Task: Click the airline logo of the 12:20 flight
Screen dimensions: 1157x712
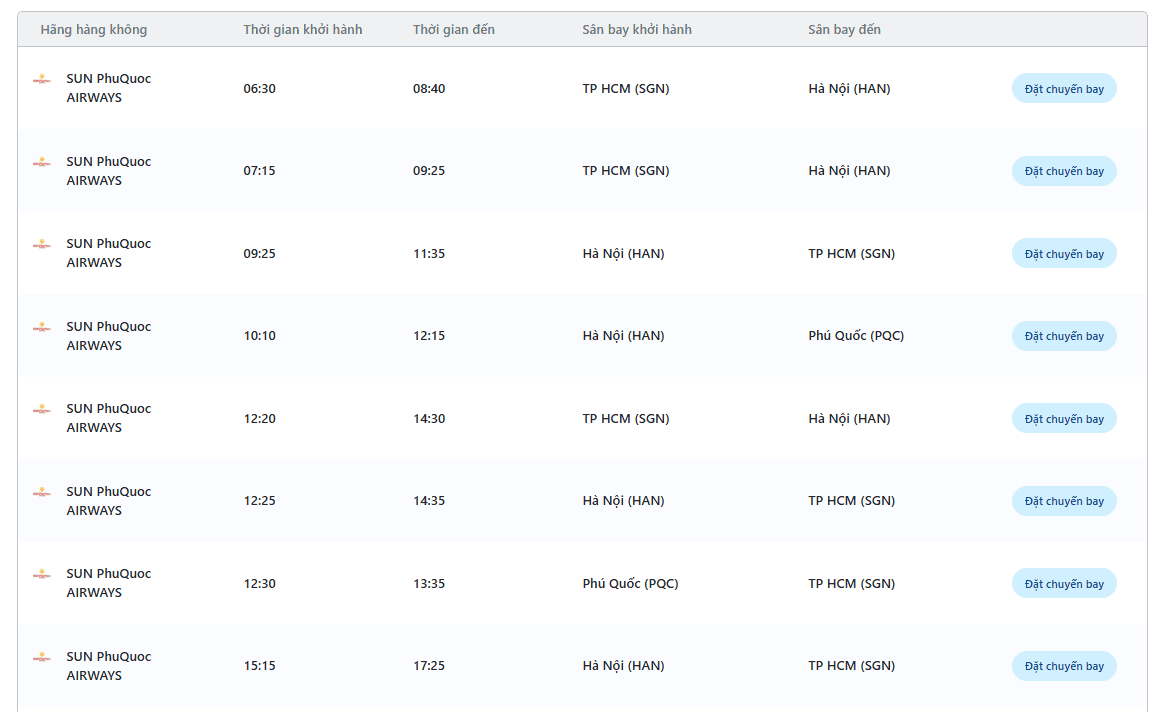Action: coord(42,409)
